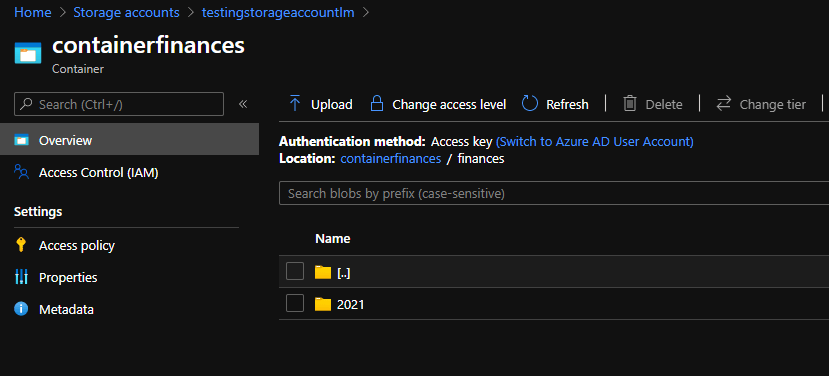Collapse the sidebar with double chevron
The width and height of the screenshot is (829, 376).
click(243, 104)
